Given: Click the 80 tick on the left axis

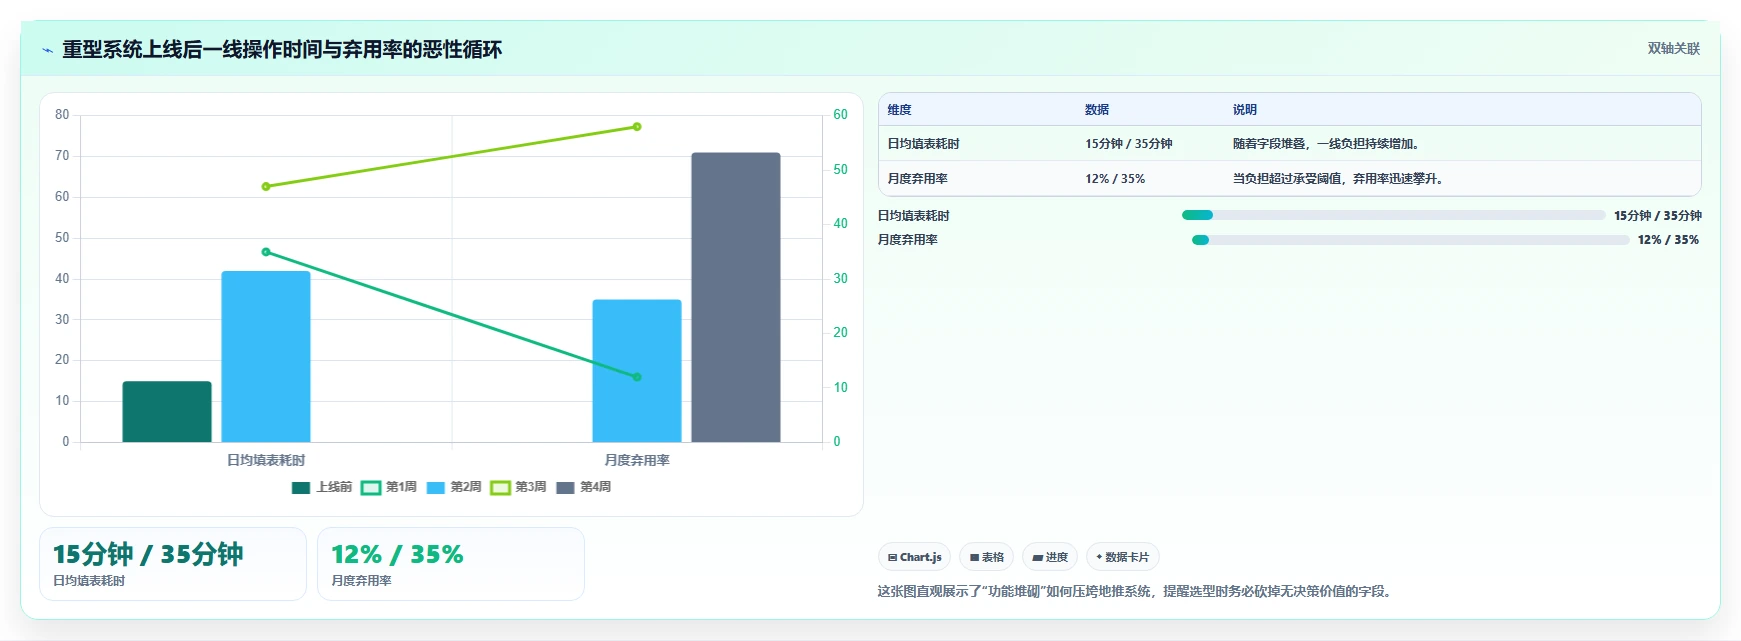Looking at the screenshot, I should click(x=62, y=115).
